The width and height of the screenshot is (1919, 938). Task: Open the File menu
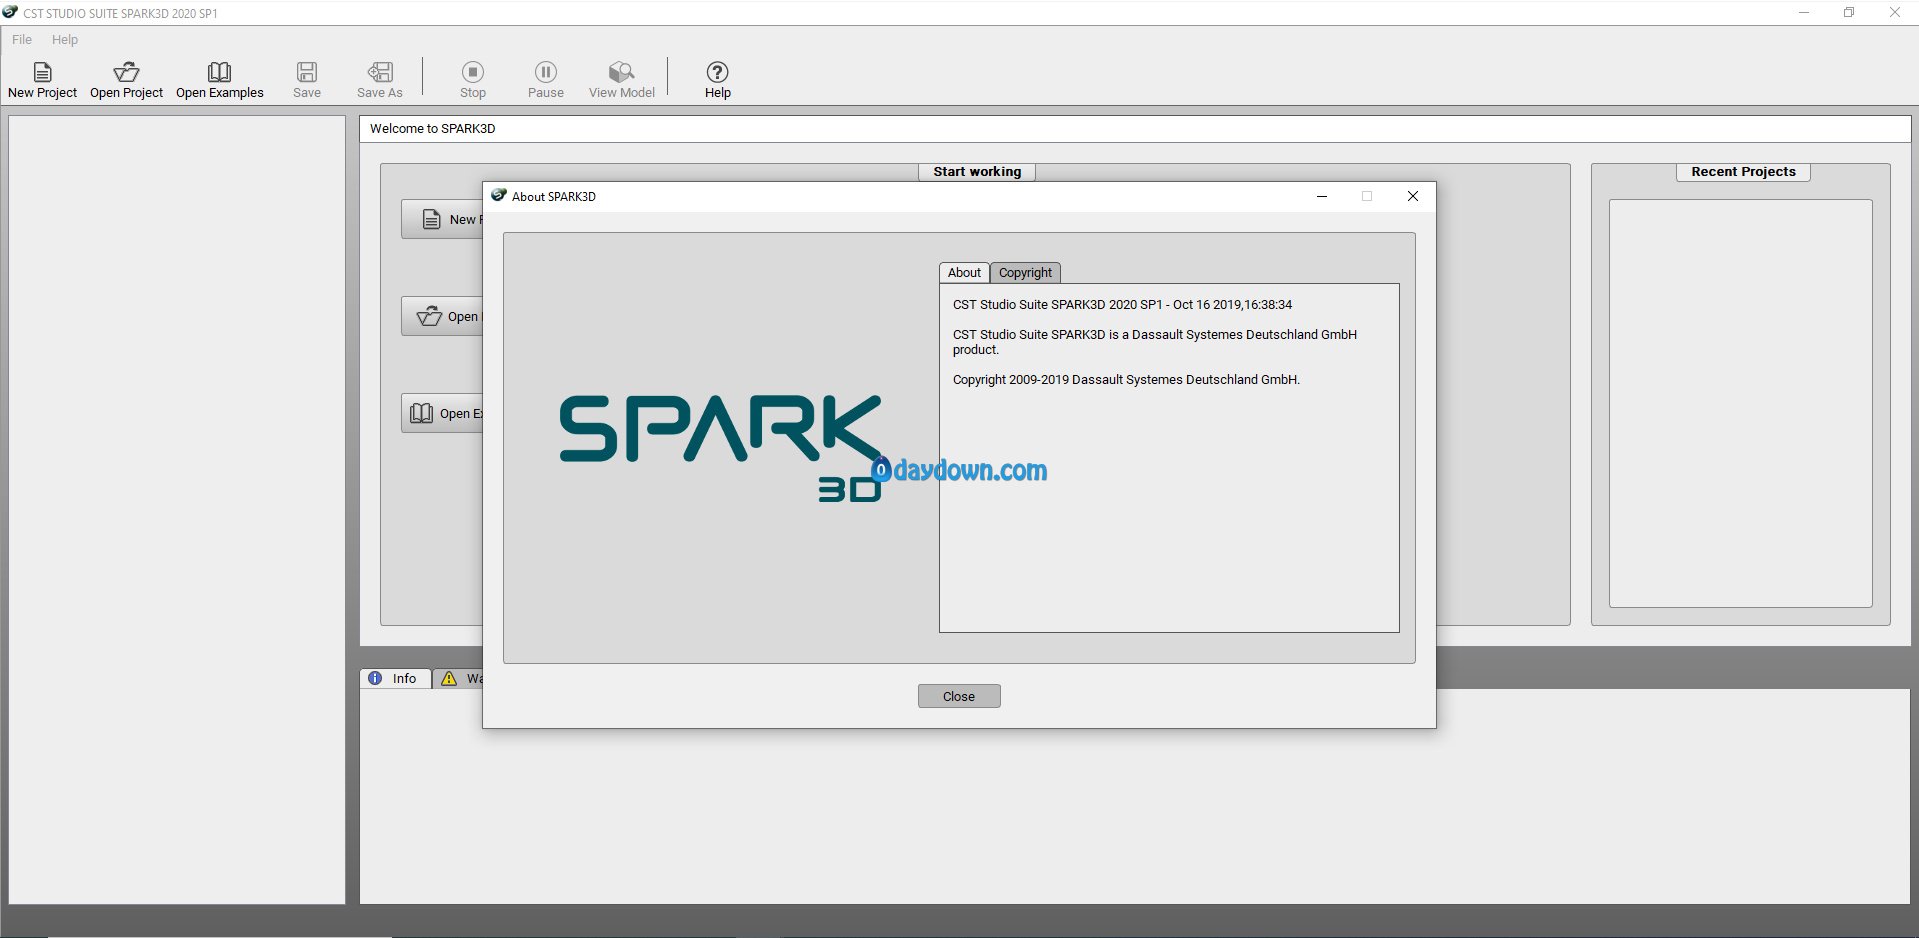(22, 40)
